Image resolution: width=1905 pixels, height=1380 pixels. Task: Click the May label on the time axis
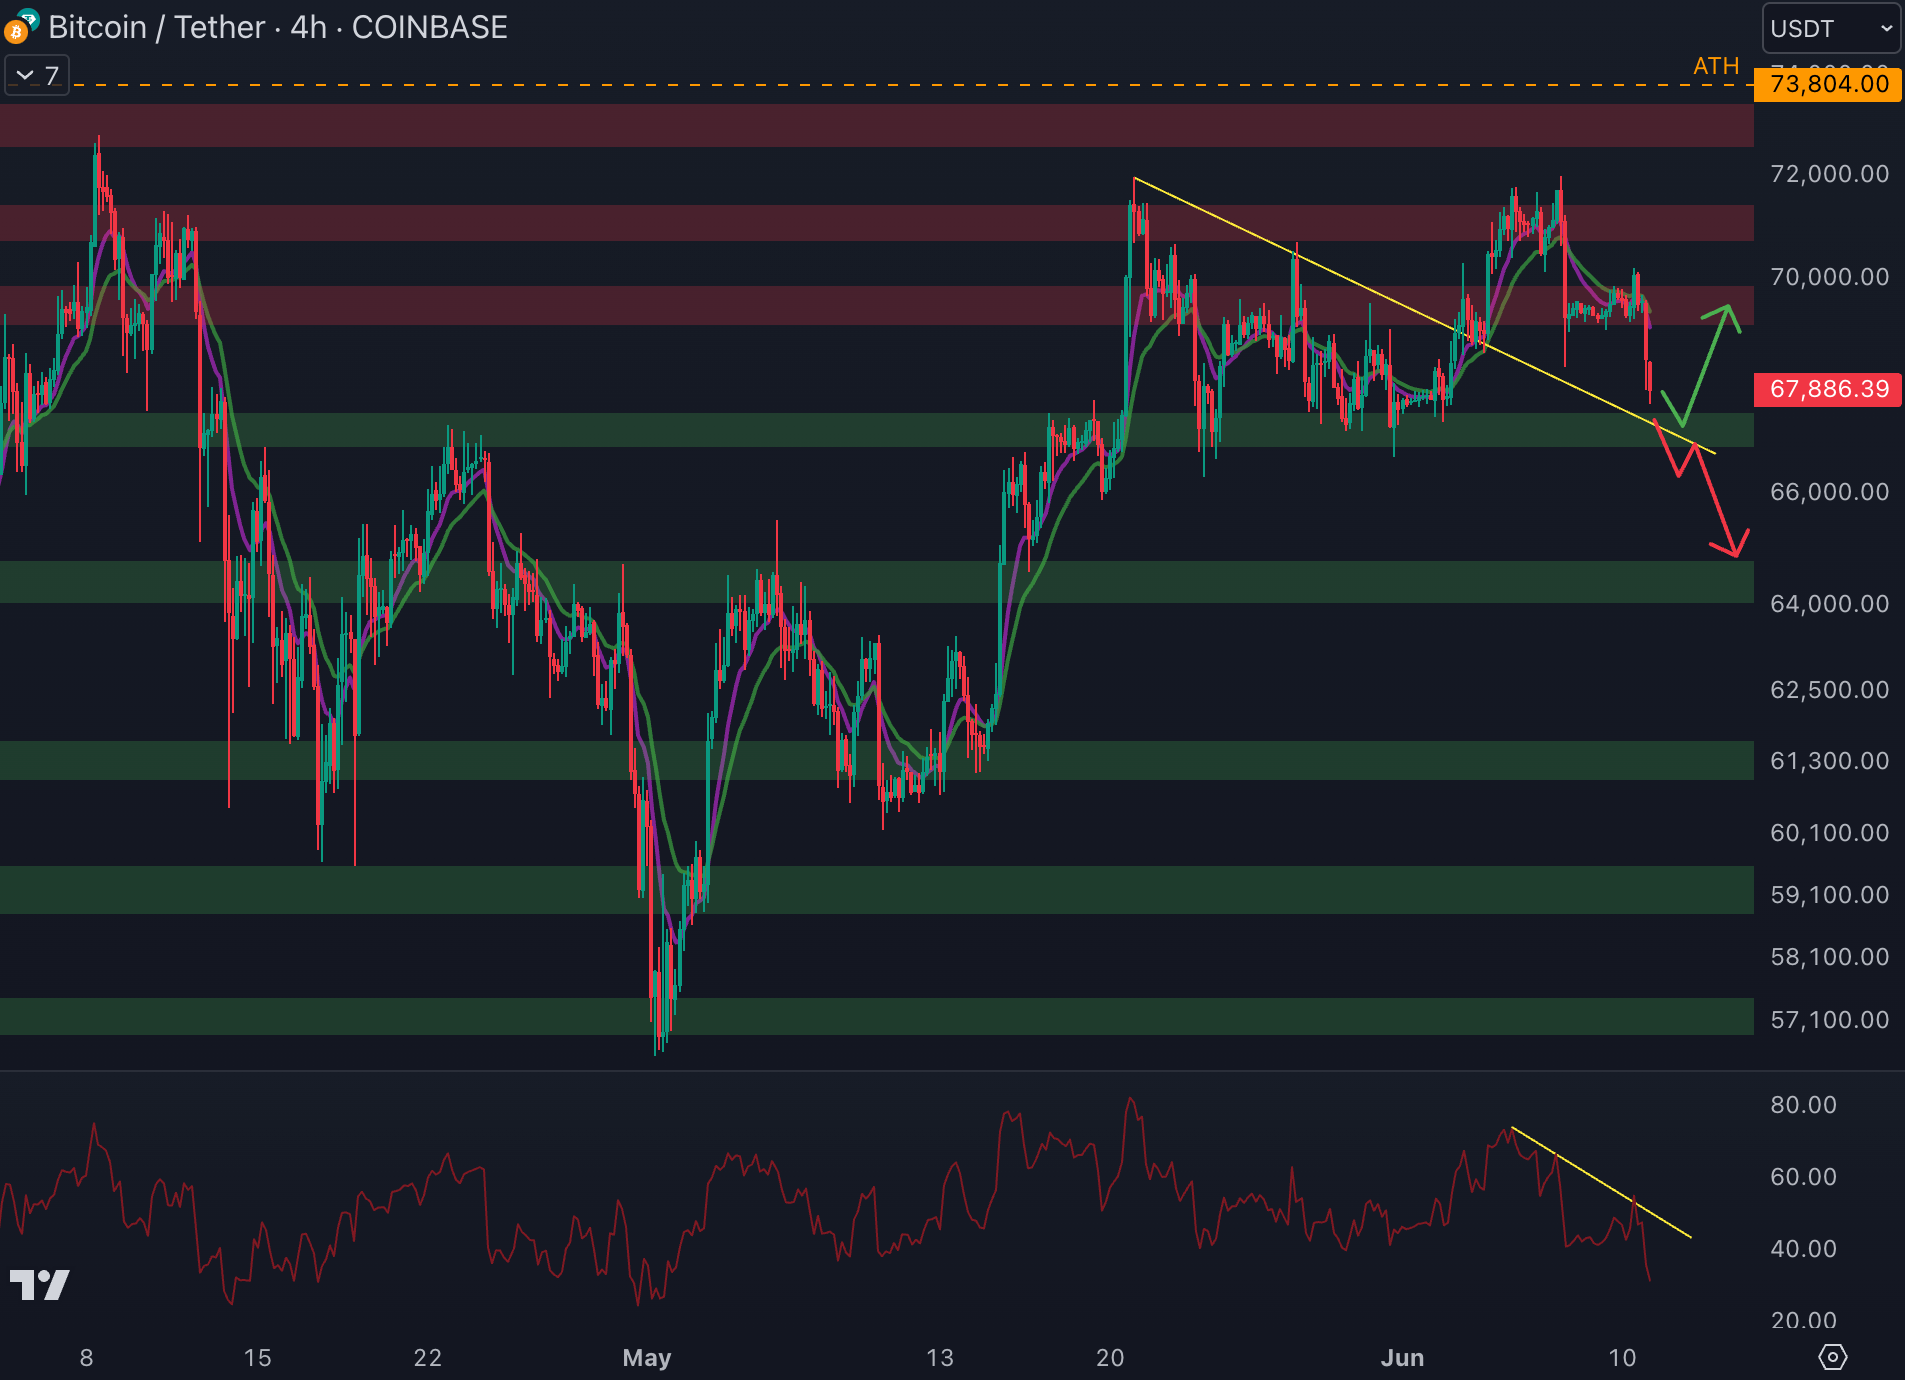pos(646,1357)
